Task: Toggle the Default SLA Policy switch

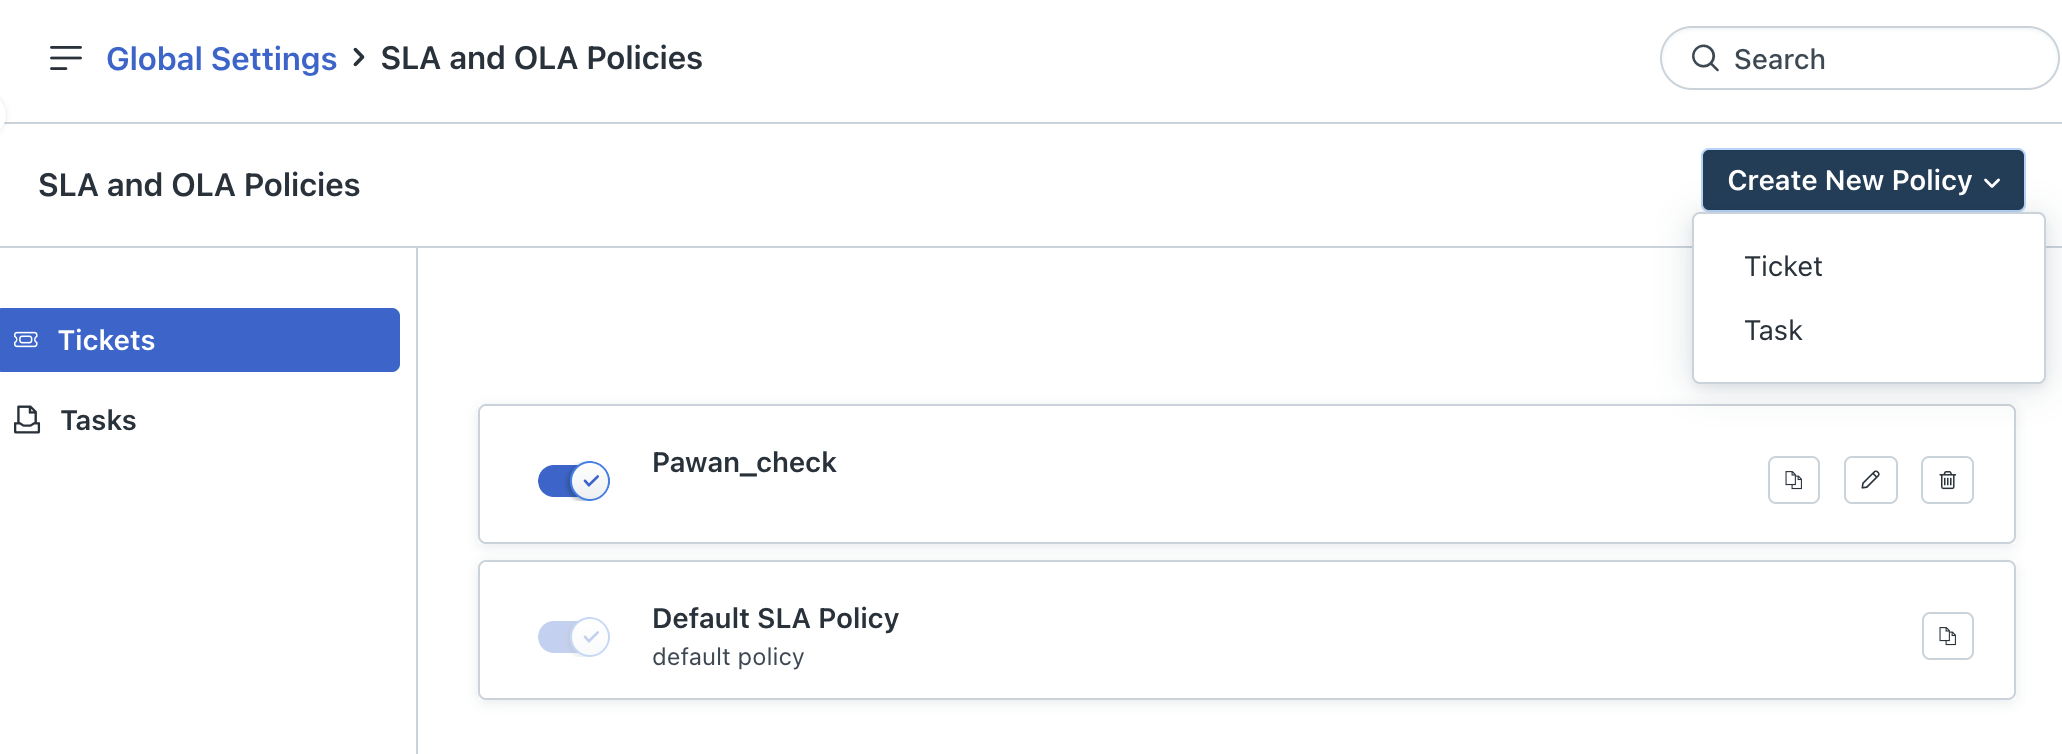Action: tap(573, 637)
